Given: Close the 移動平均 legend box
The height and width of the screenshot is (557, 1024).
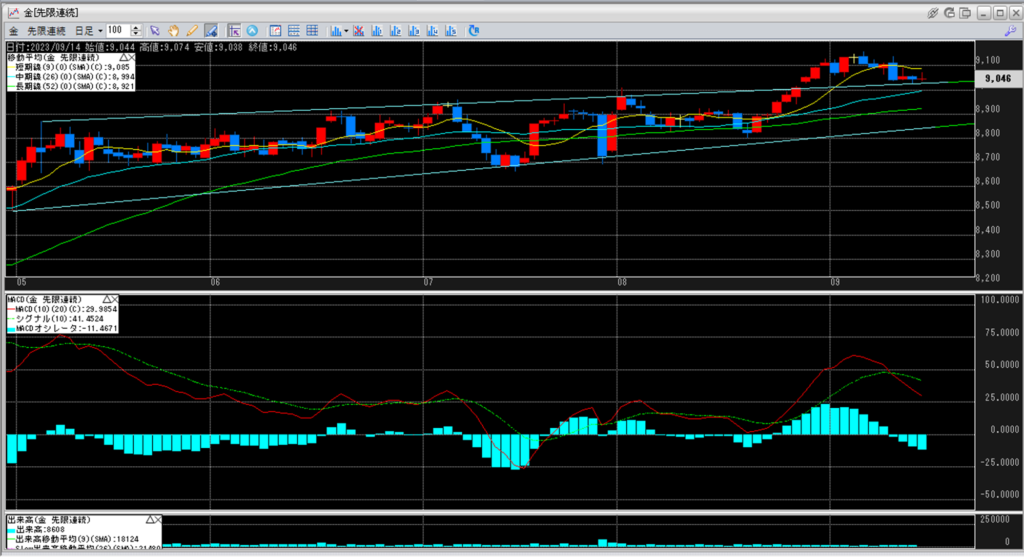Looking at the screenshot, I should tap(131, 57).
